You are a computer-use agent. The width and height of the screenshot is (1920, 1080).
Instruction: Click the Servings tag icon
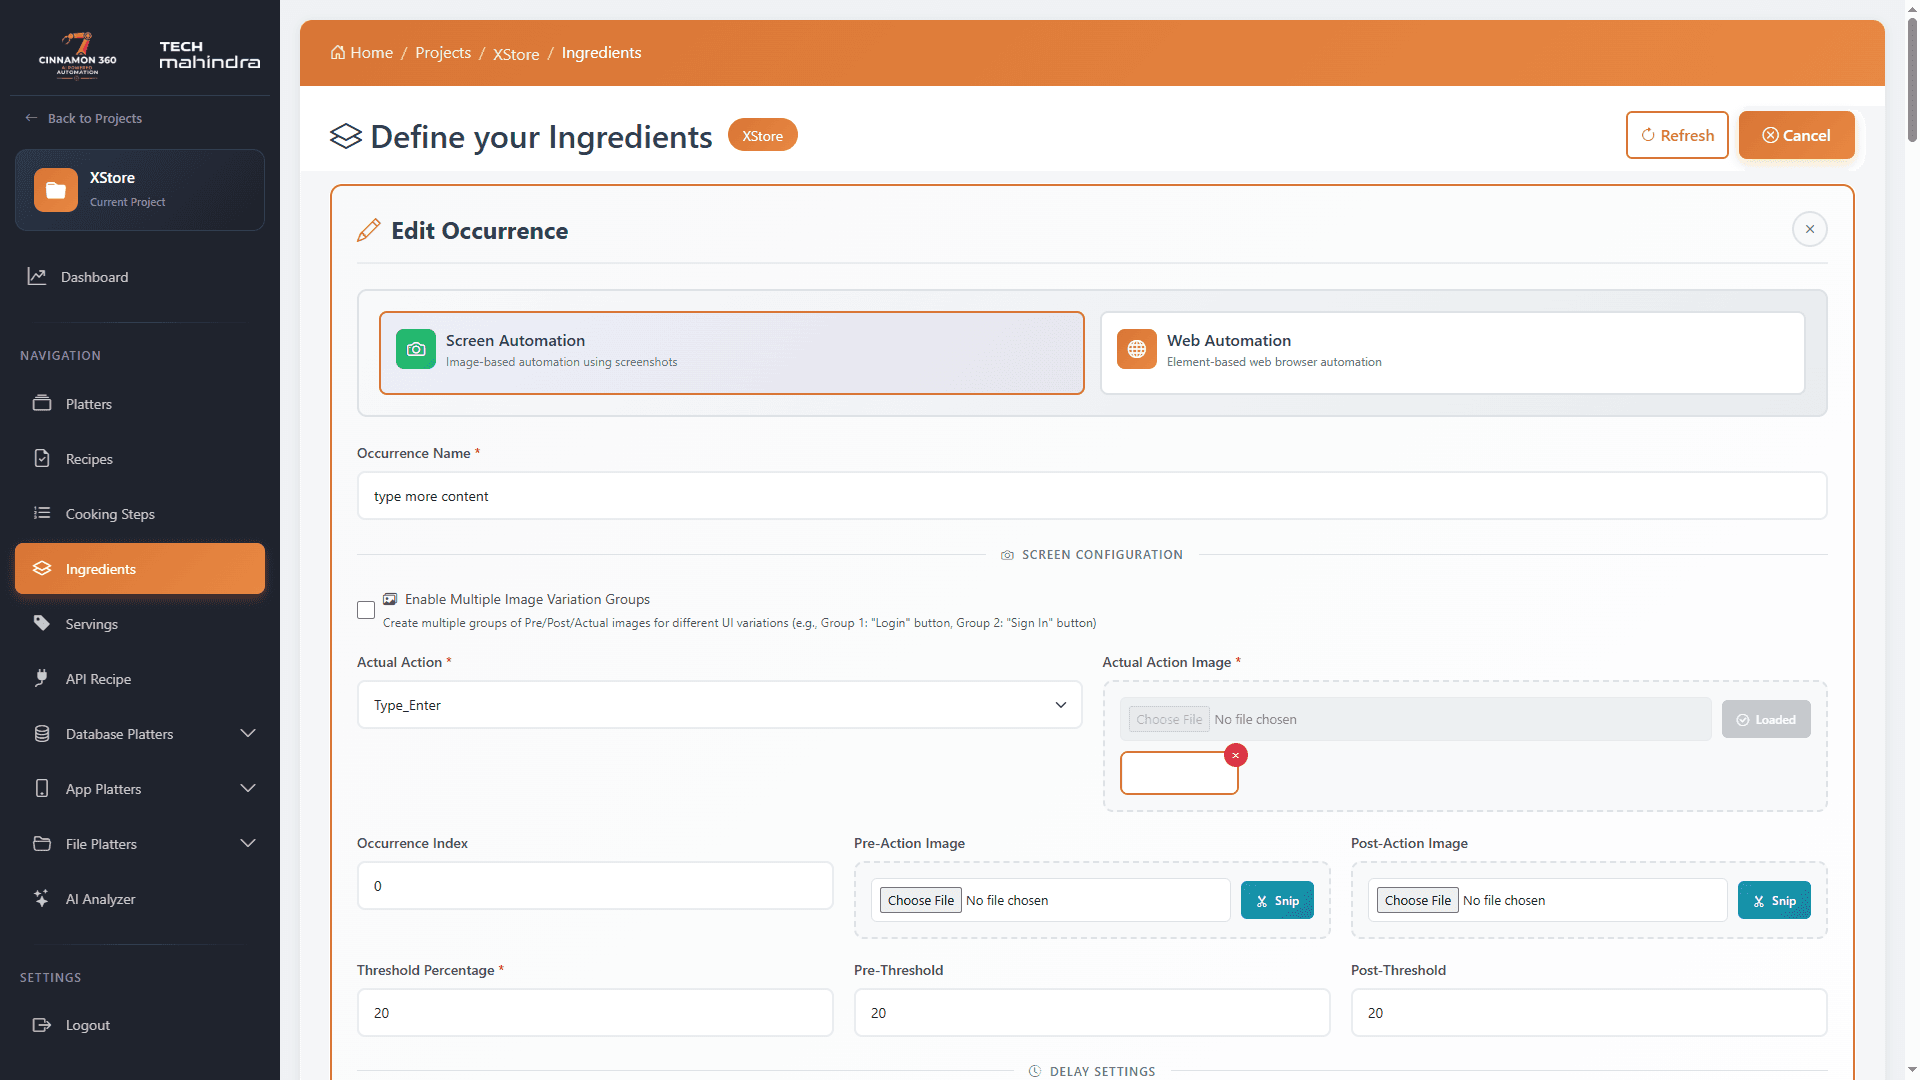tap(42, 623)
